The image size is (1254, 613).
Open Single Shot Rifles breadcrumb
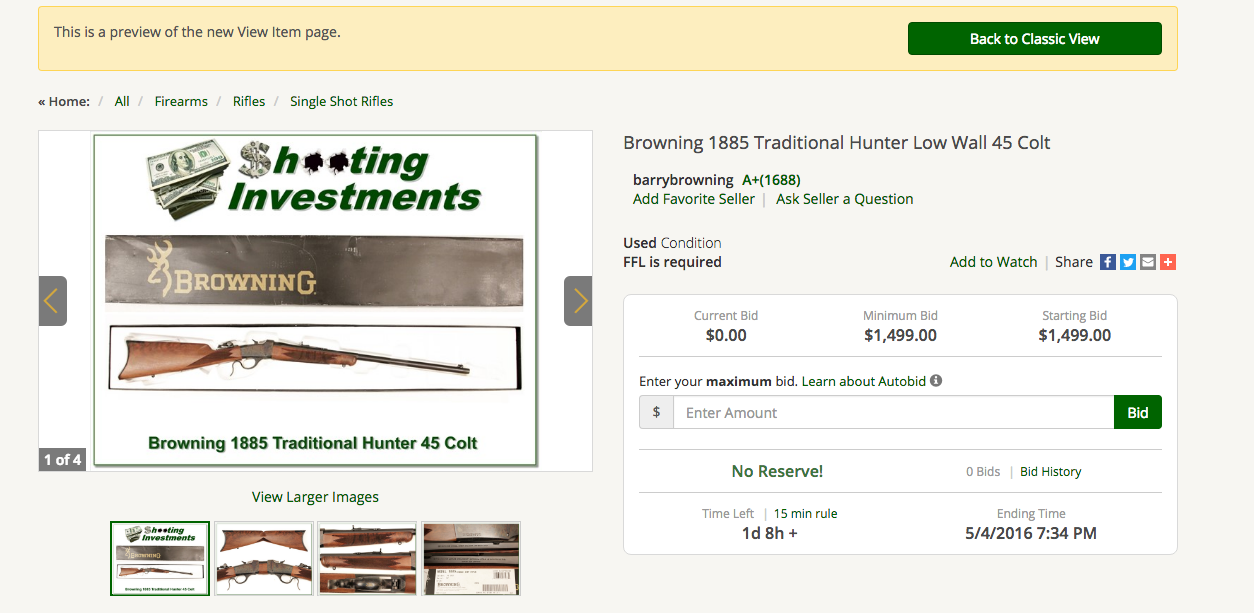click(342, 101)
